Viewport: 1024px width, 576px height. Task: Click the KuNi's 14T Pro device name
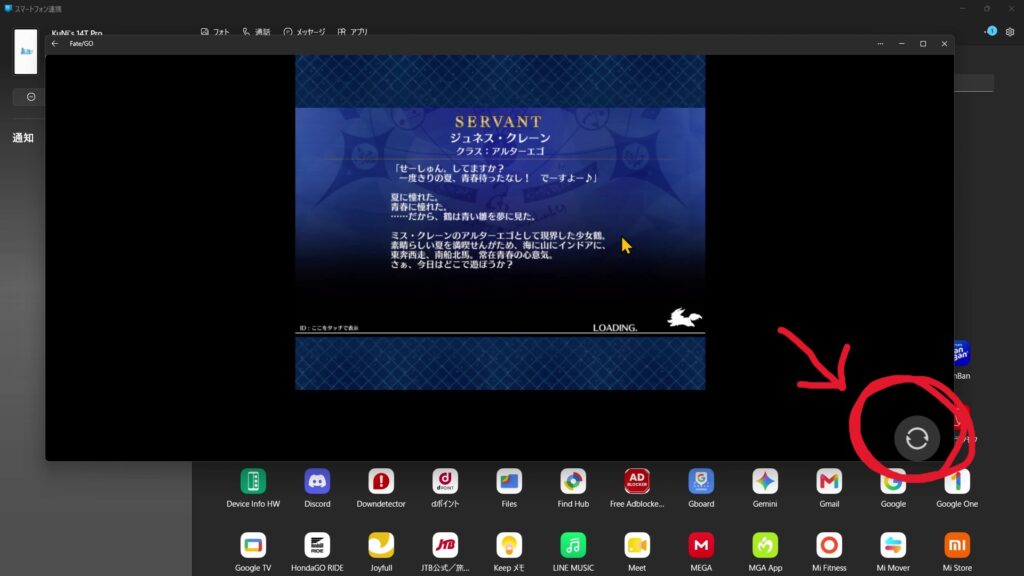[x=77, y=33]
